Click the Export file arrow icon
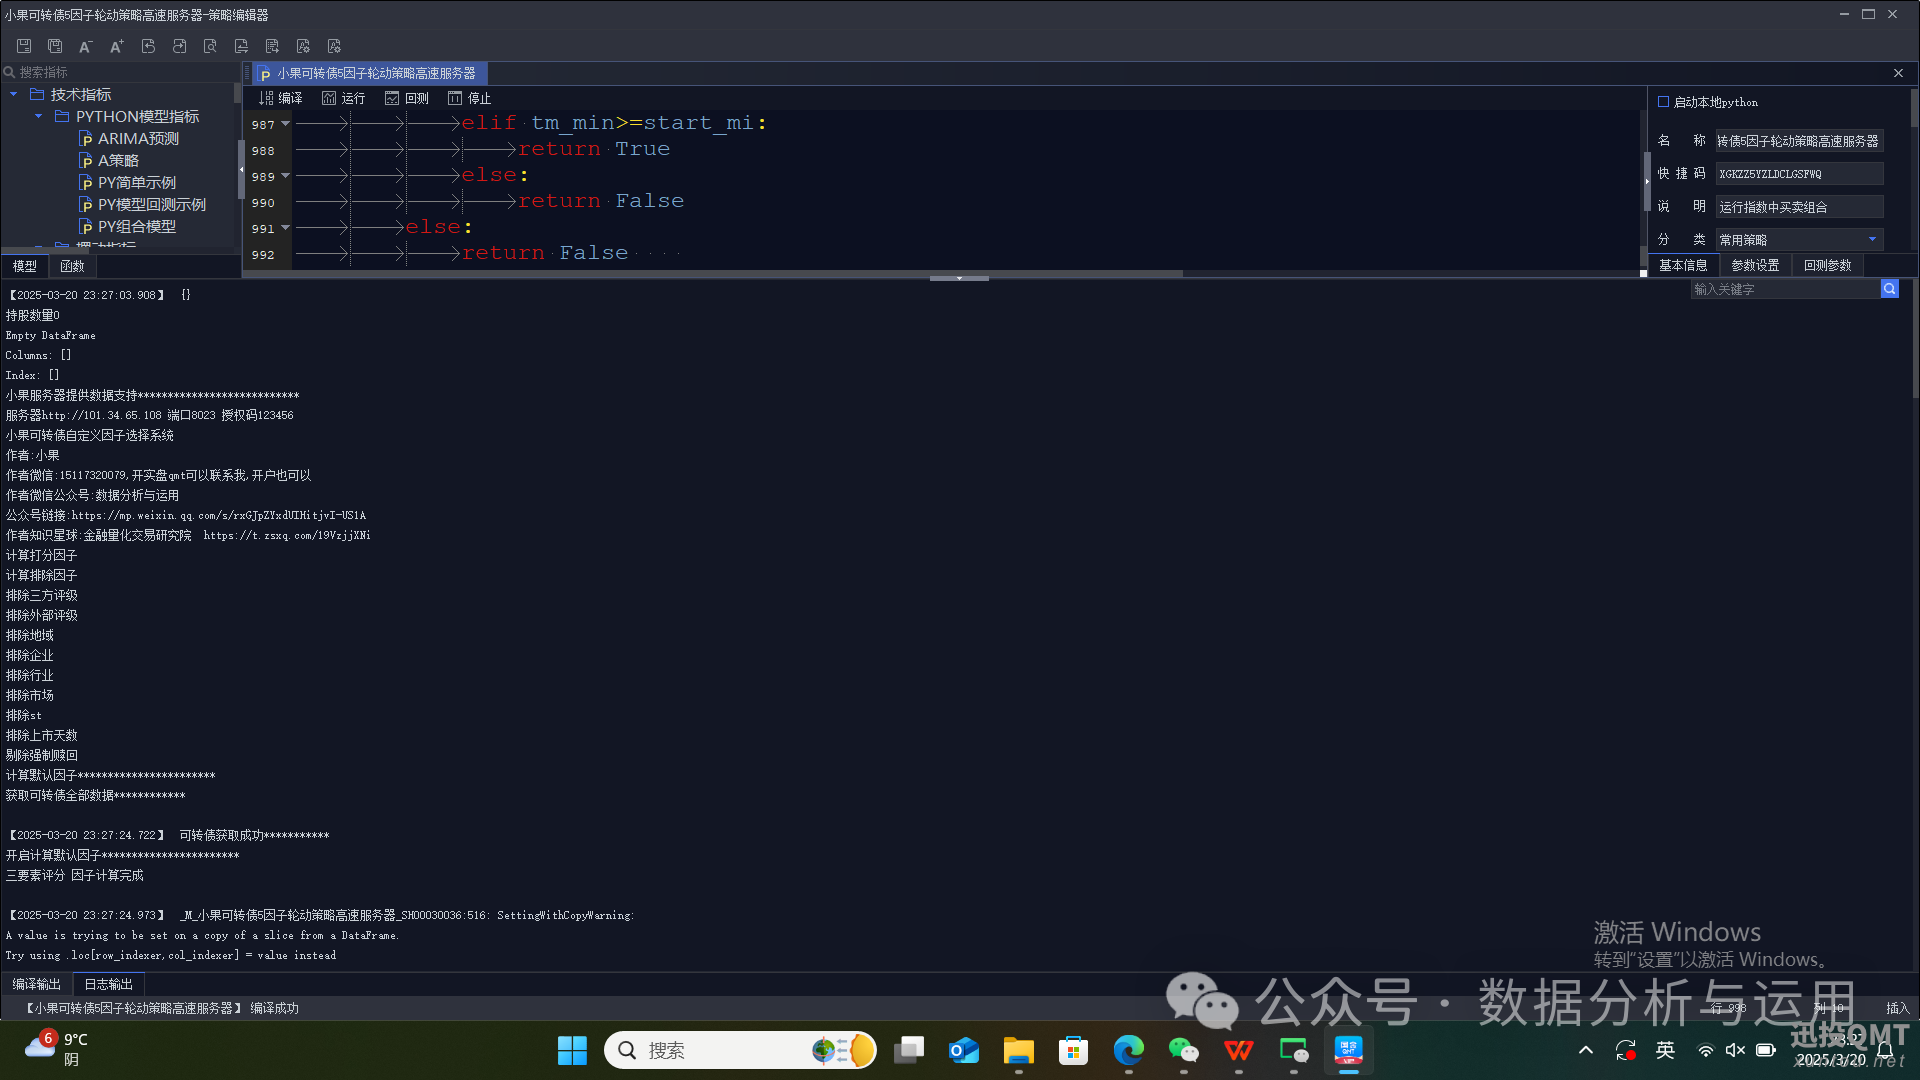The height and width of the screenshot is (1080, 1920). [272, 46]
